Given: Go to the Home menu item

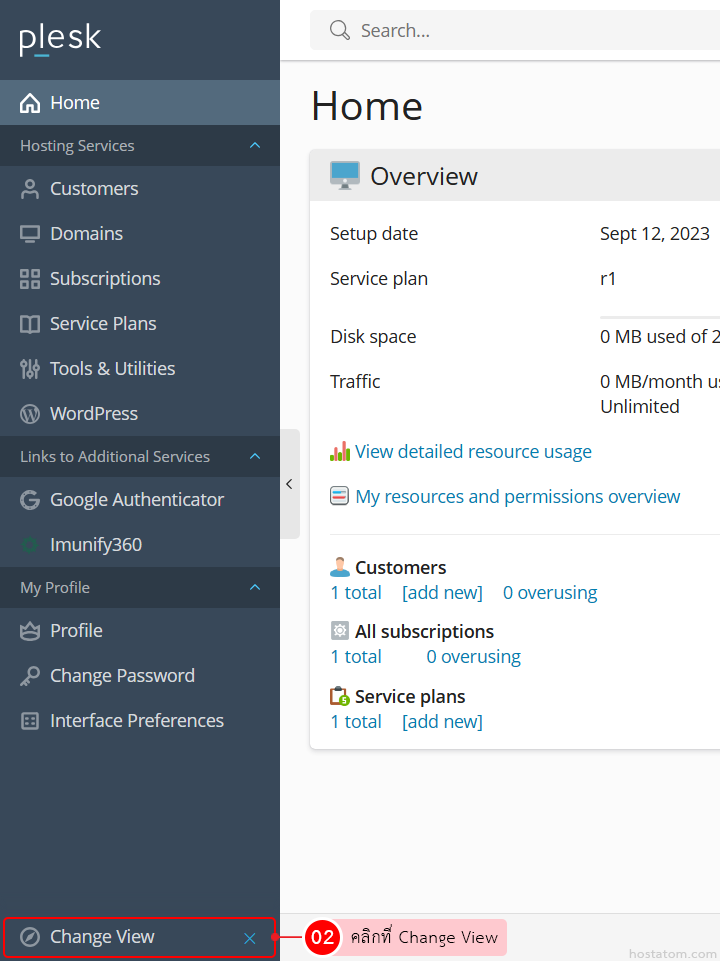Looking at the screenshot, I should (75, 103).
